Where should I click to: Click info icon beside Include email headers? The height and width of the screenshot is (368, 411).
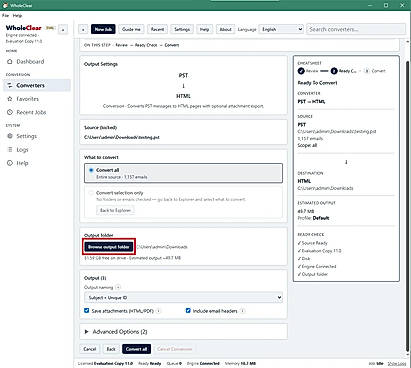click(243, 311)
